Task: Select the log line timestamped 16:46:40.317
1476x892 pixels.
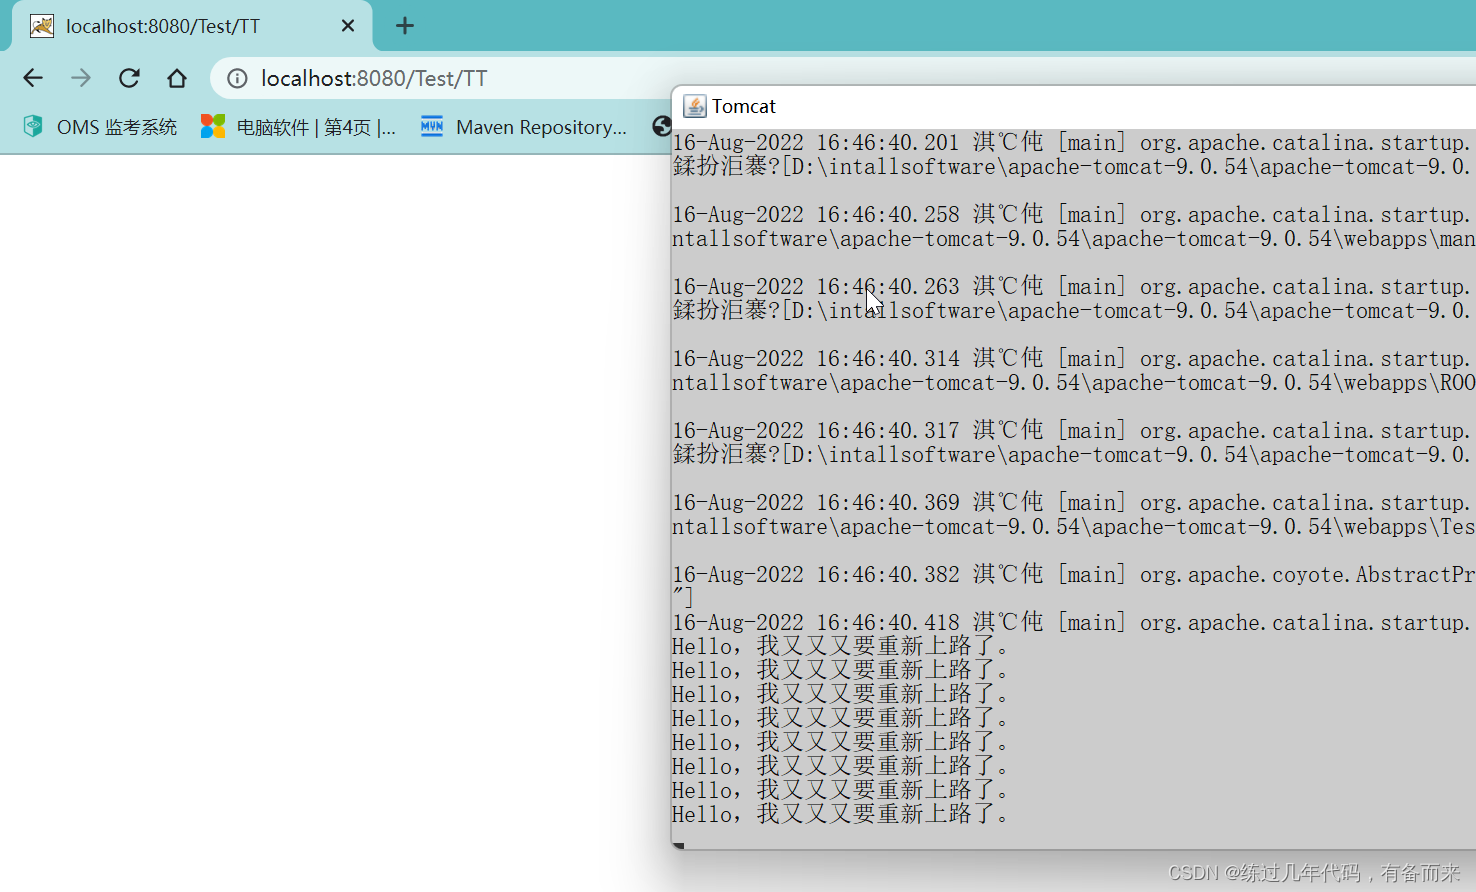Action: [x=1073, y=431]
